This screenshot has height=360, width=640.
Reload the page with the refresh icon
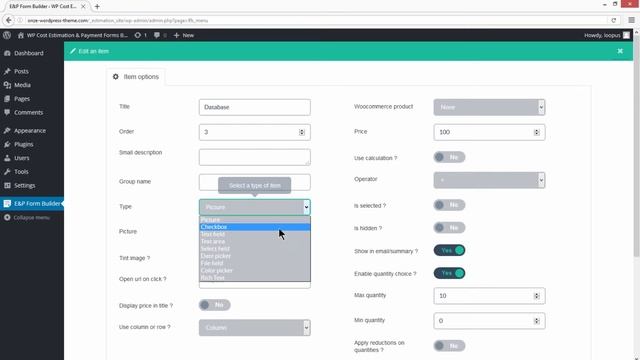click(x=613, y=20)
